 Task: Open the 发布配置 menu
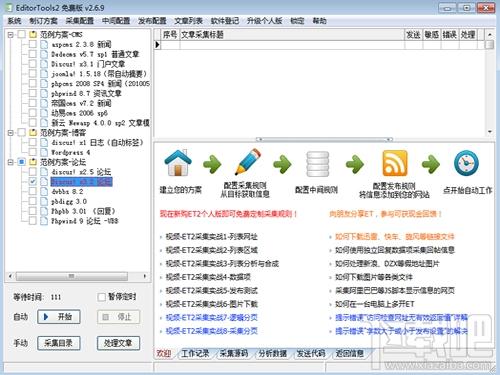coord(152,21)
